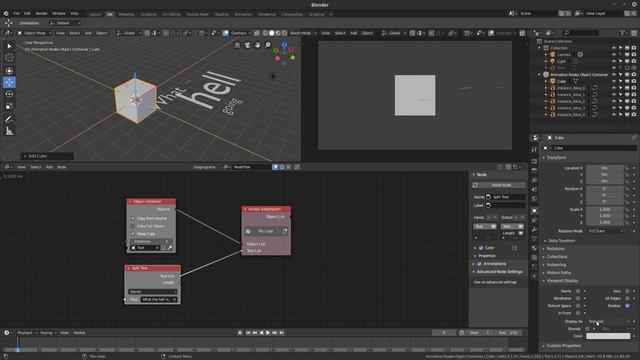This screenshot has height=360, width=640.
Task: Click the Light object icon in outliner
Action: (553, 61)
